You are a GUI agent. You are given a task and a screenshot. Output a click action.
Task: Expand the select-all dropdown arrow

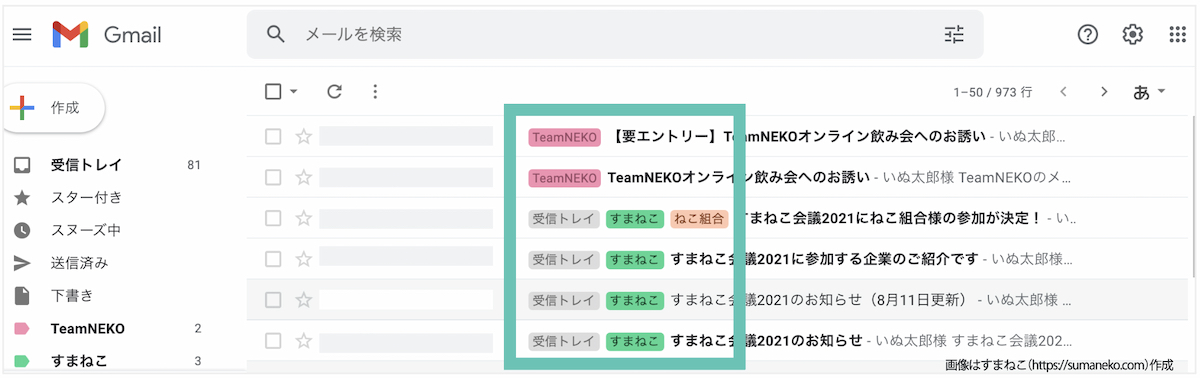pos(294,92)
